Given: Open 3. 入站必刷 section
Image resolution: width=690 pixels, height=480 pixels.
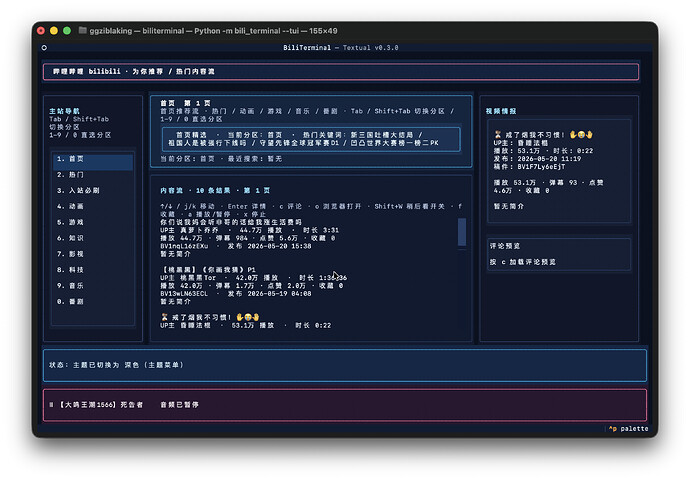Looking at the screenshot, I should [93, 191].
